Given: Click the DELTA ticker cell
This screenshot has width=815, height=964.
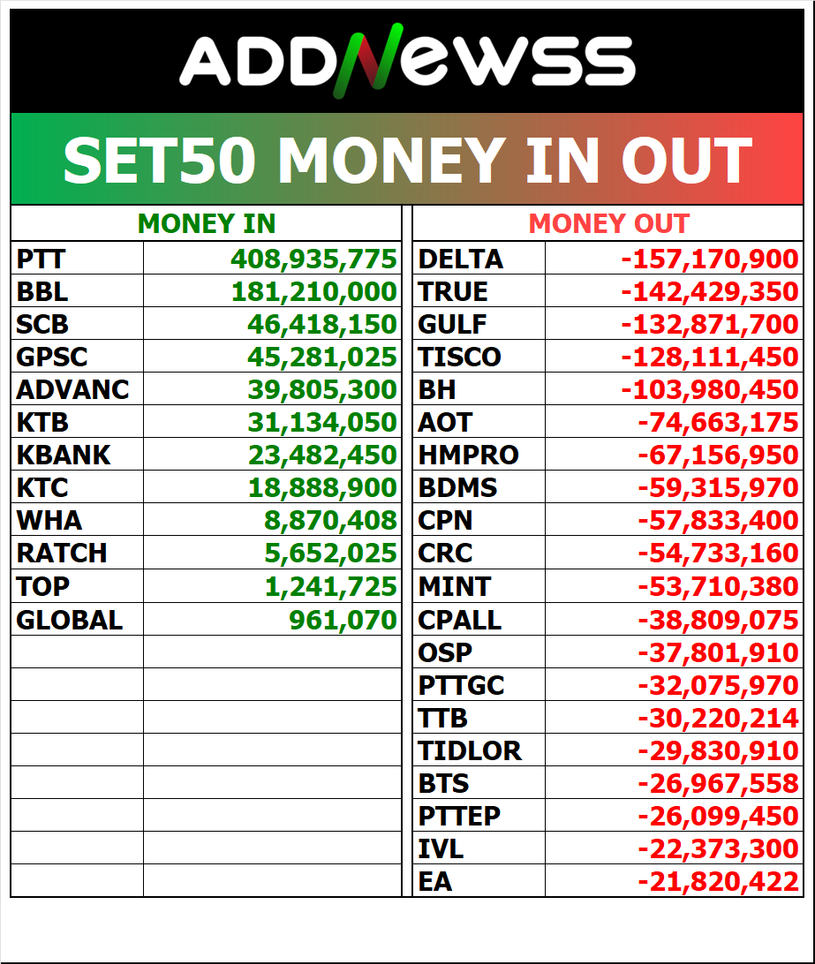Looking at the screenshot, I should click(460, 260).
